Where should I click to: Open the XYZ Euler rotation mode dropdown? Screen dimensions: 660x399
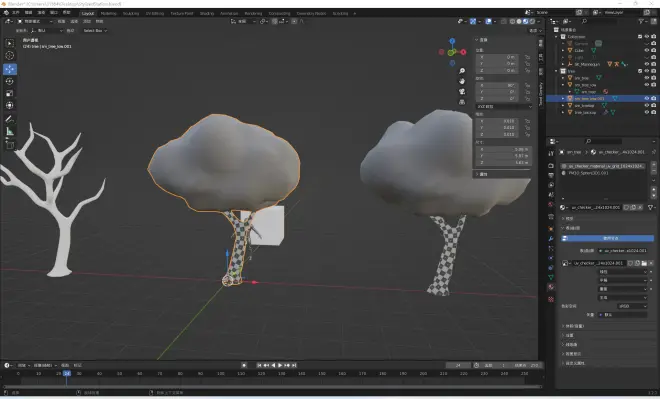pos(504,106)
